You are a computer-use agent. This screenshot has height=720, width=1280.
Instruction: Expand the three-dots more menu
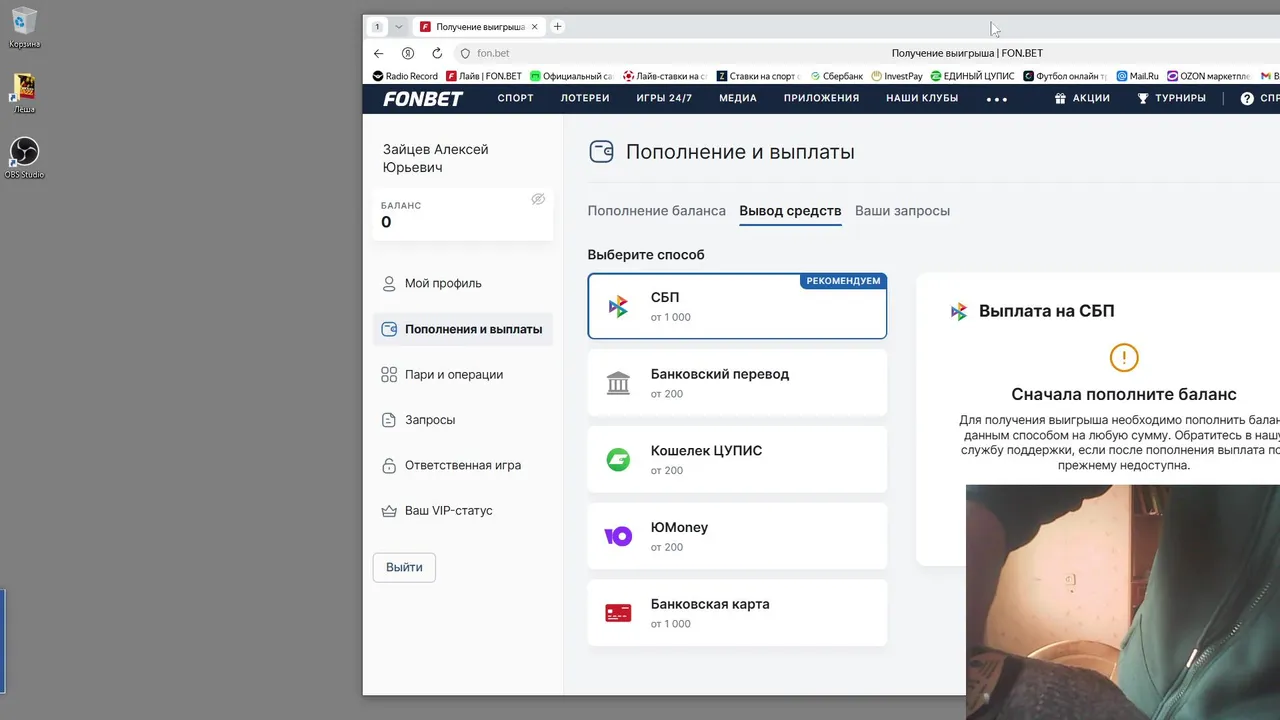(x=997, y=99)
